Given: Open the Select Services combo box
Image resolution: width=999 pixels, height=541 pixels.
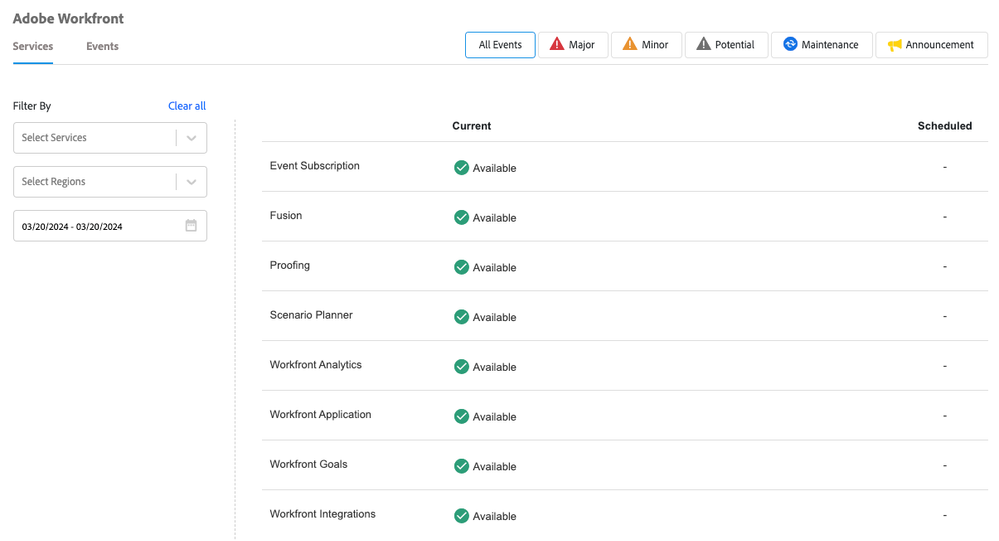Looking at the screenshot, I should pos(110,138).
